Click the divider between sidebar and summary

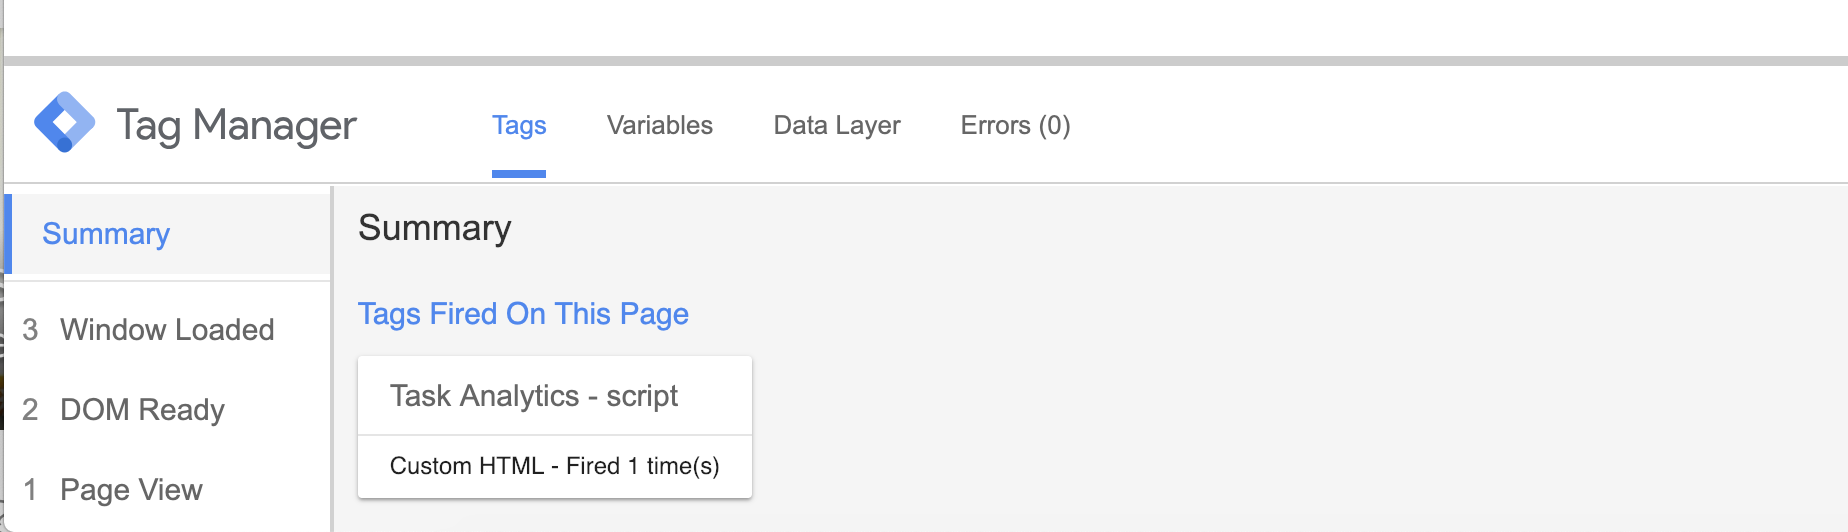pyautogui.click(x=331, y=358)
